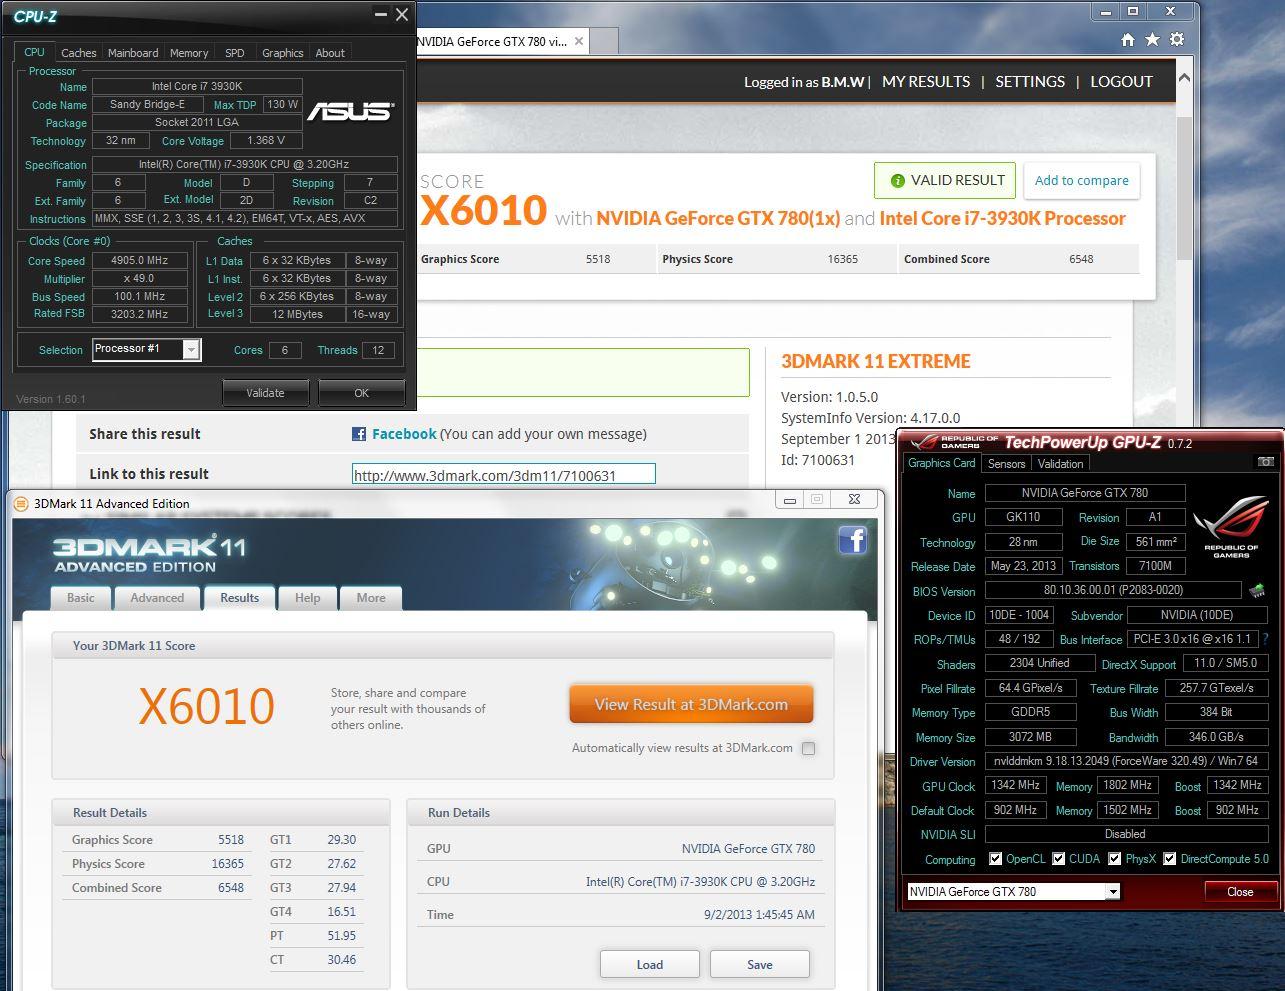Screen dimensions: 1285x991
Task: Click View Result at 3DMark.com button
Action: (x=691, y=704)
